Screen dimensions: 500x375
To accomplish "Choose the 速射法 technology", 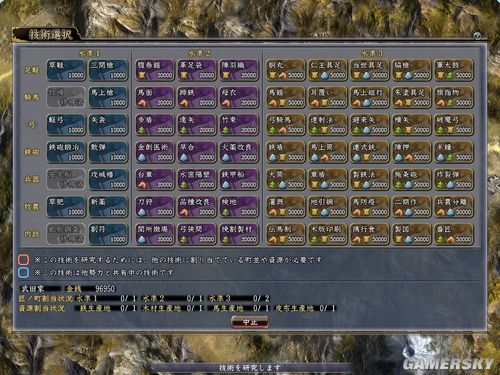I will click(x=328, y=125).
